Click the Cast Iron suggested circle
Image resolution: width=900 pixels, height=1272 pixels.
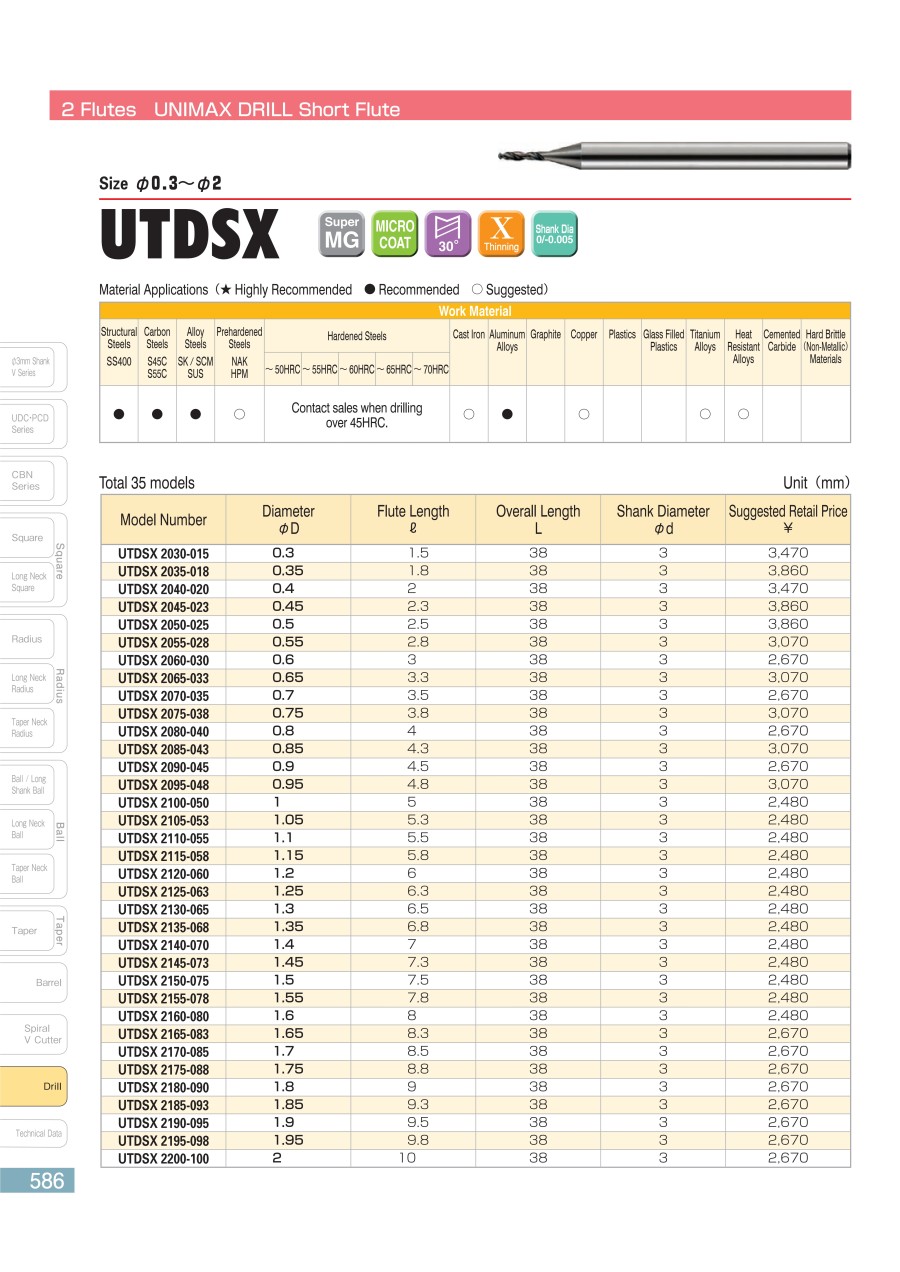pos(468,414)
